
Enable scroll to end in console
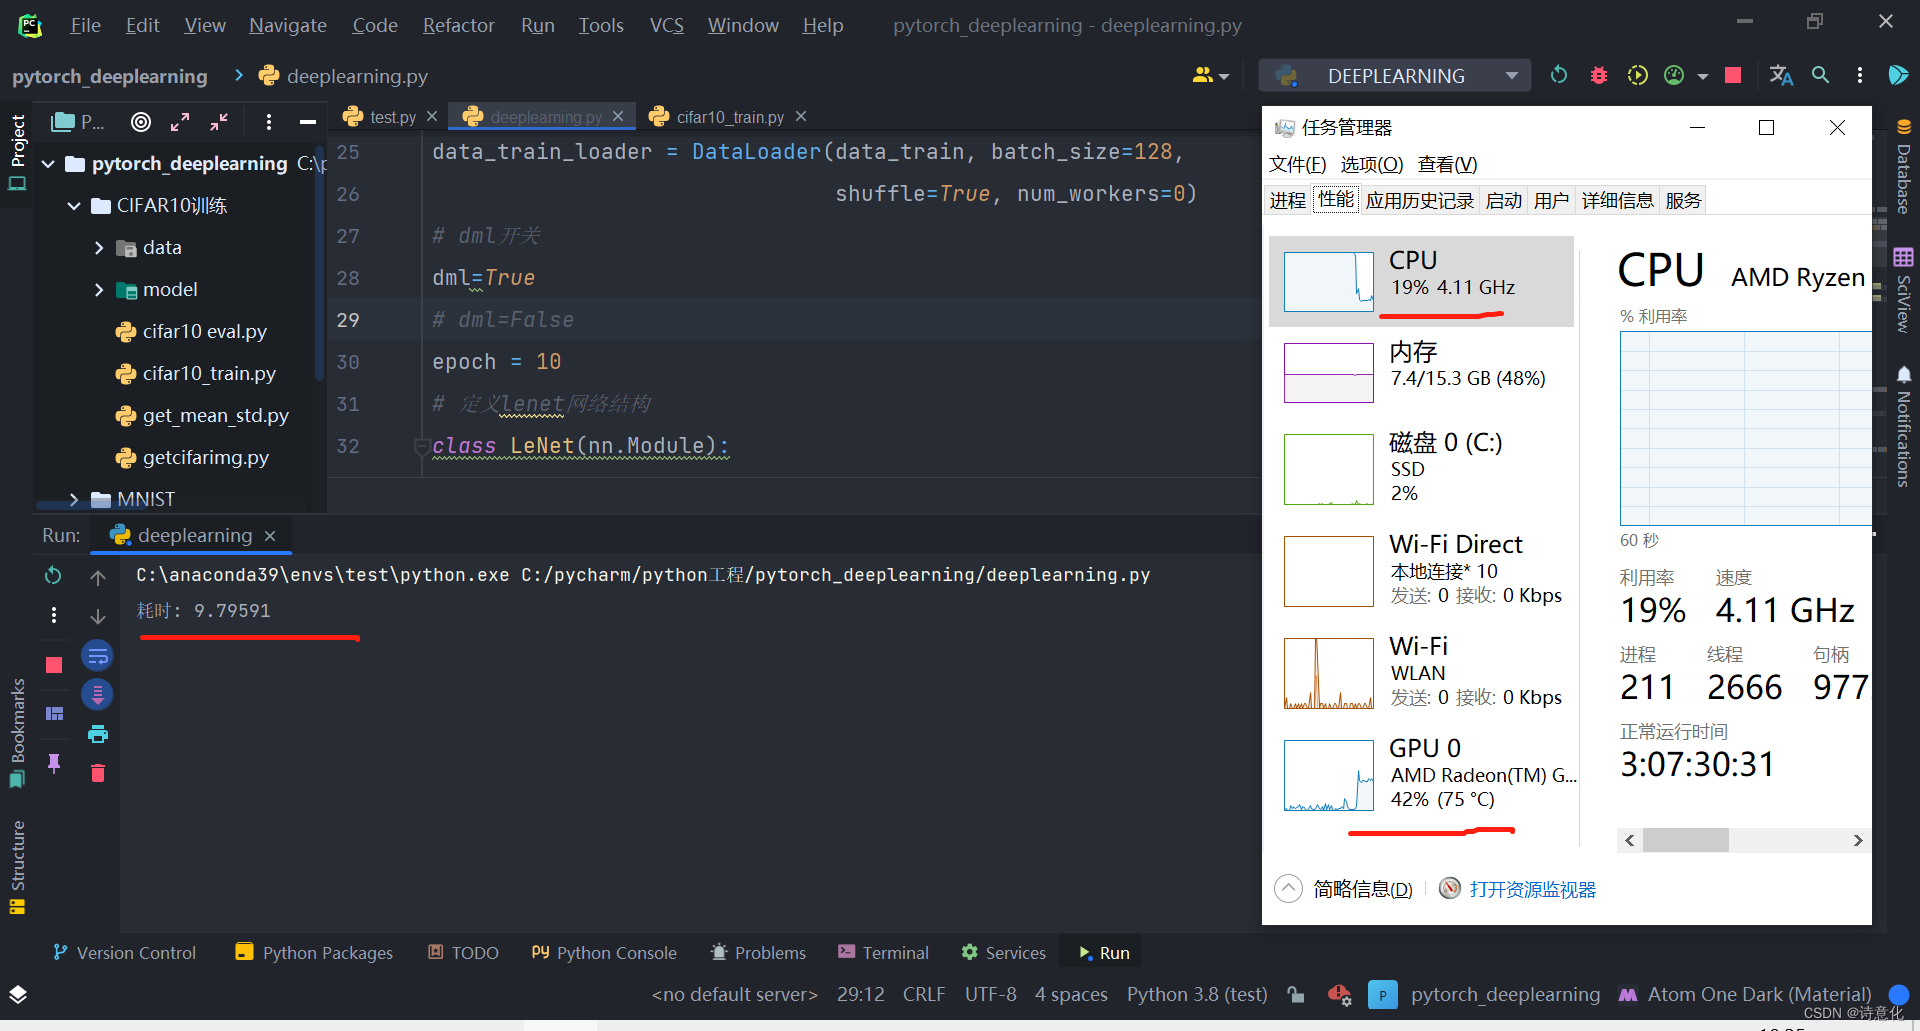97,694
